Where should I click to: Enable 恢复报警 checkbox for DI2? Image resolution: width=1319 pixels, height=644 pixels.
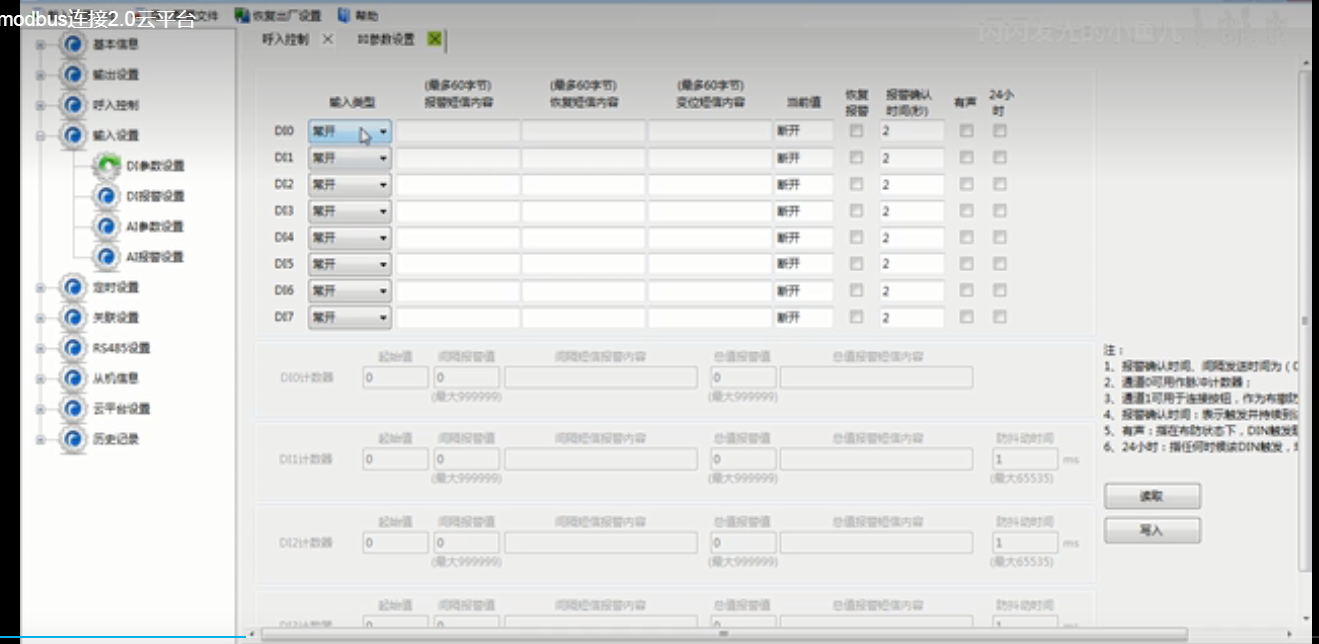pyautogui.click(x=856, y=184)
